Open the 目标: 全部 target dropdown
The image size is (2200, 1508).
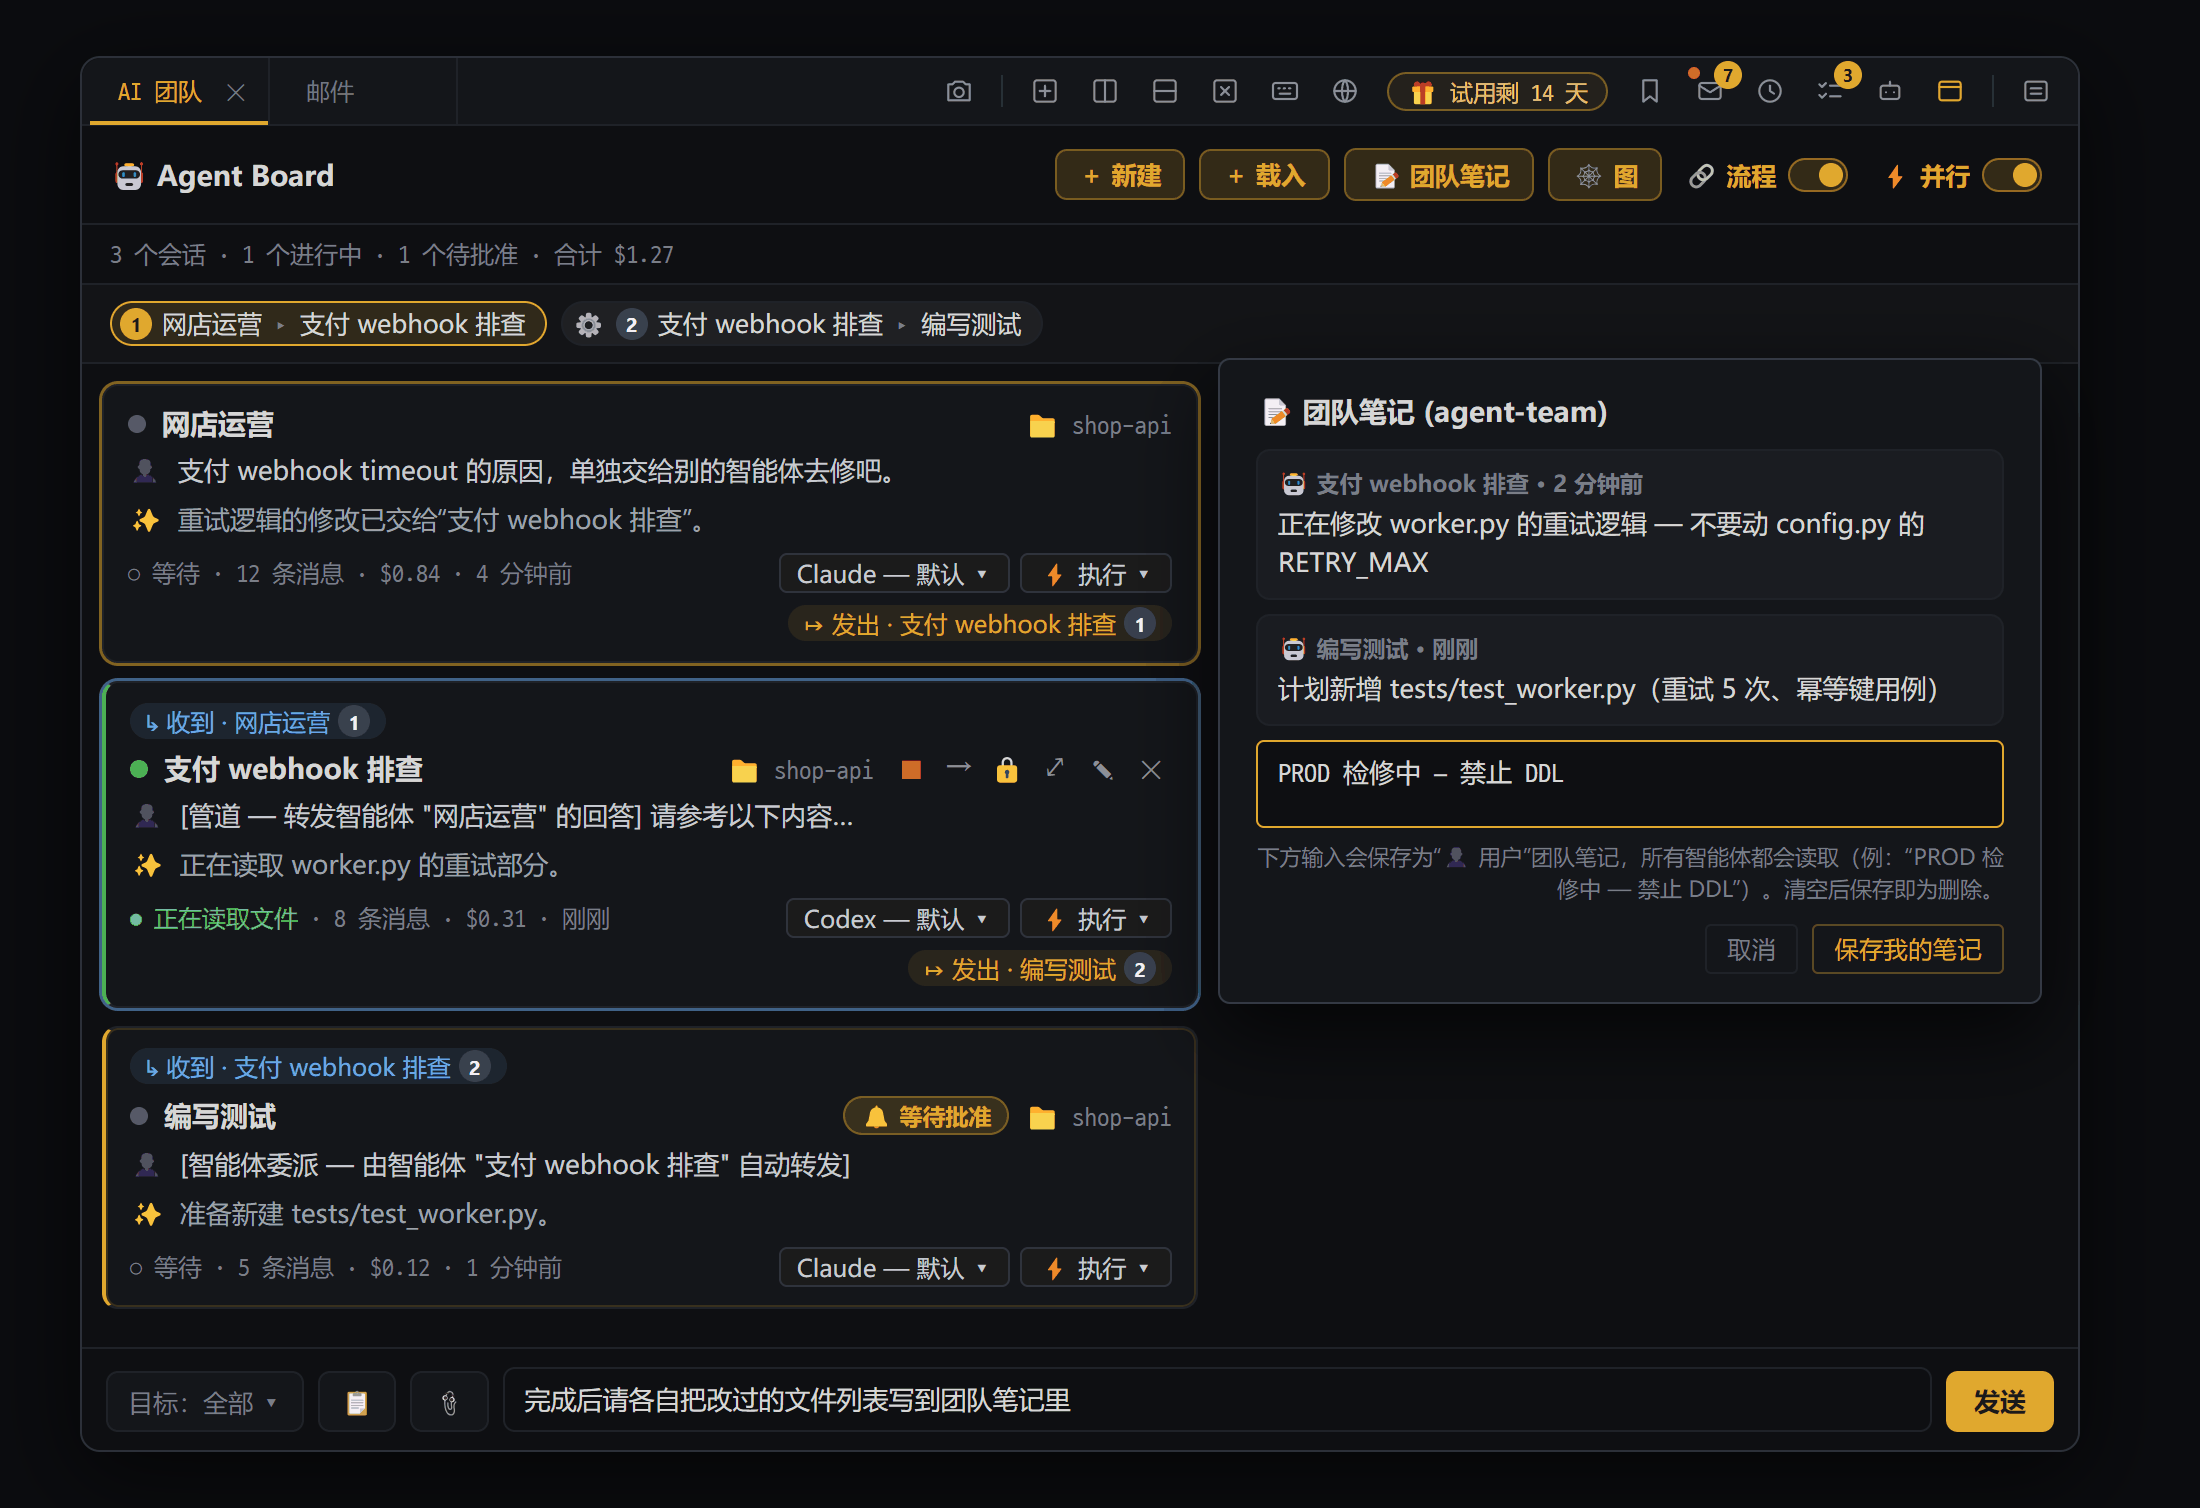coord(204,1402)
